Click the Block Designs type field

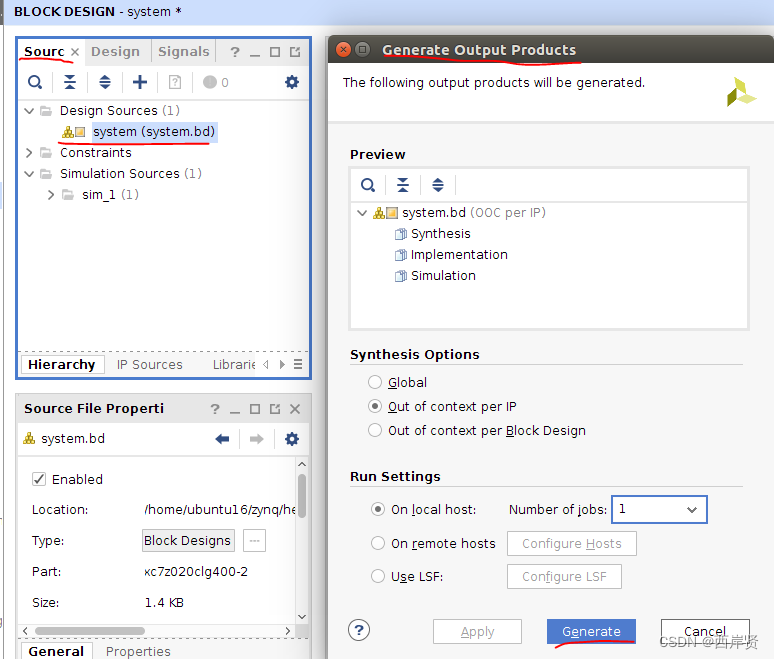click(x=188, y=541)
